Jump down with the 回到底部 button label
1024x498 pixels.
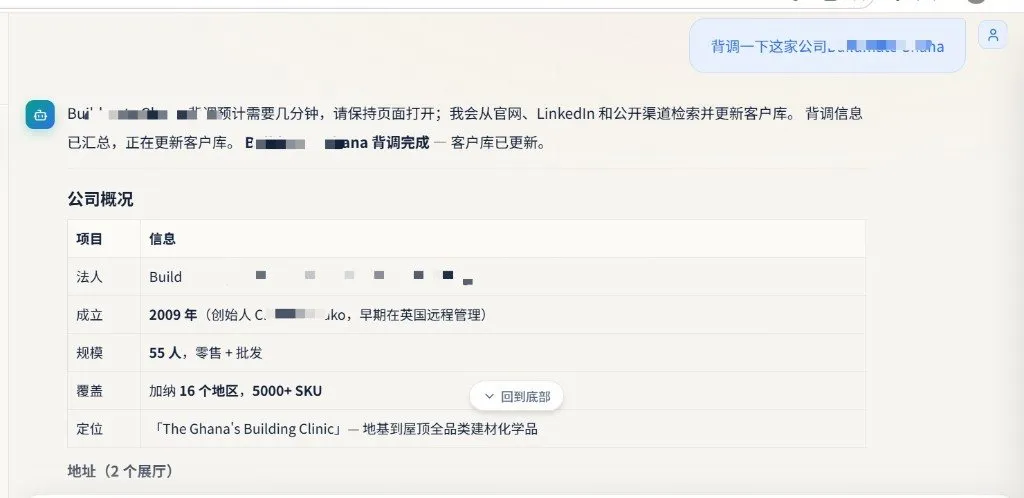525,396
